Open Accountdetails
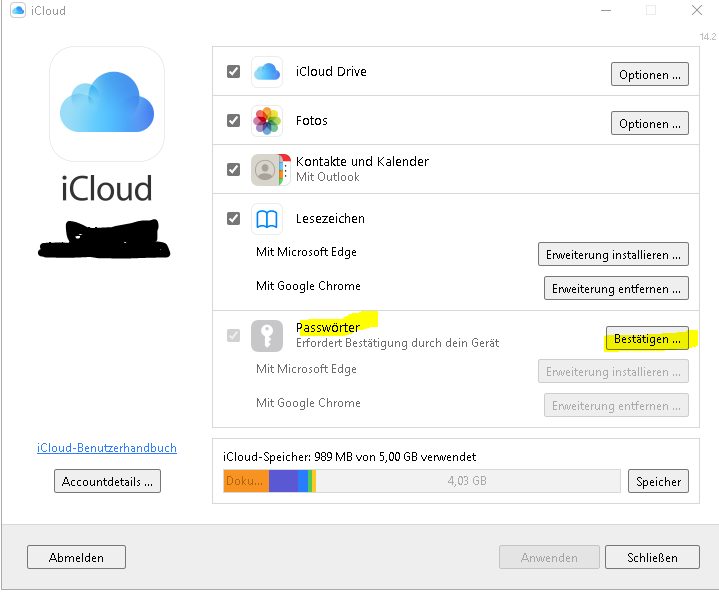This screenshot has height=593, width=719. 107,481
